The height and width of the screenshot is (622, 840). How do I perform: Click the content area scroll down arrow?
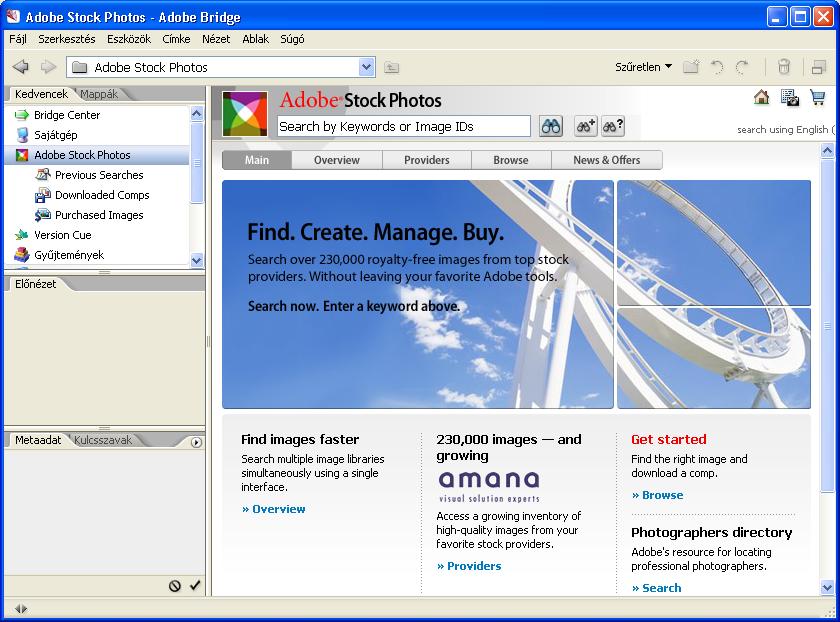click(827, 588)
